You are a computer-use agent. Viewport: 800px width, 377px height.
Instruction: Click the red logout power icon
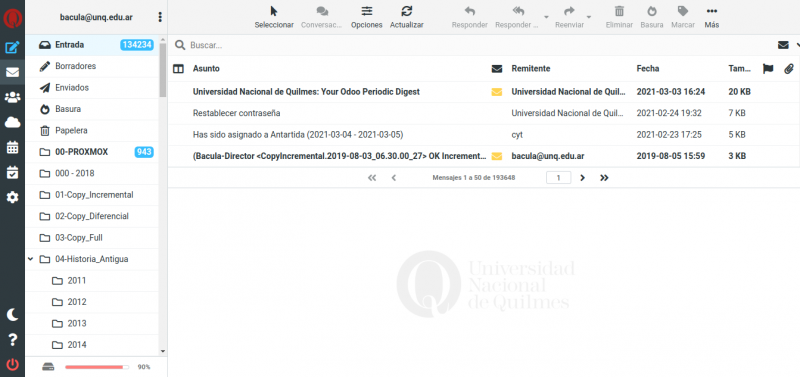(12, 364)
